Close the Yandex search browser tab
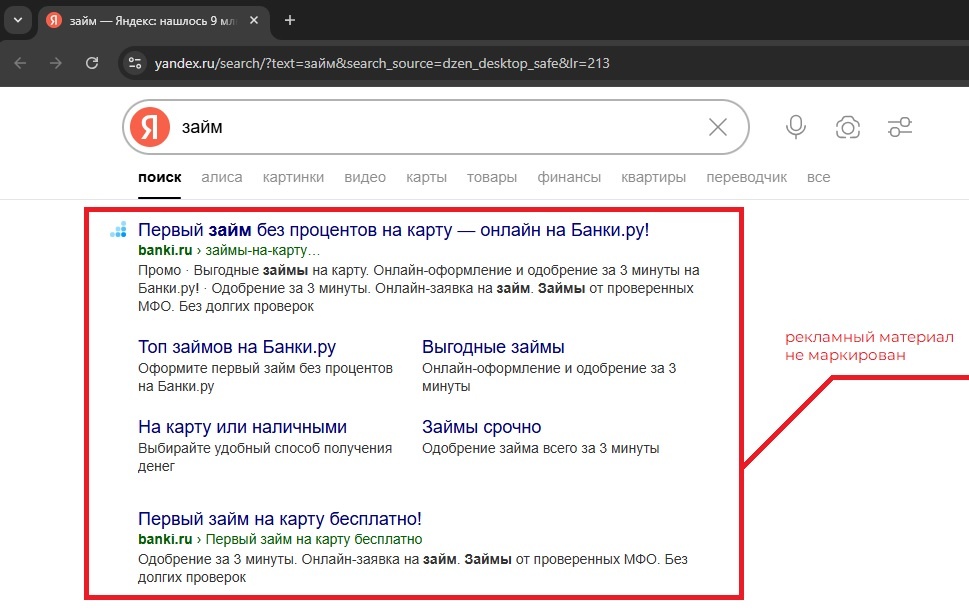Viewport: 969px width, 612px height. [x=254, y=20]
